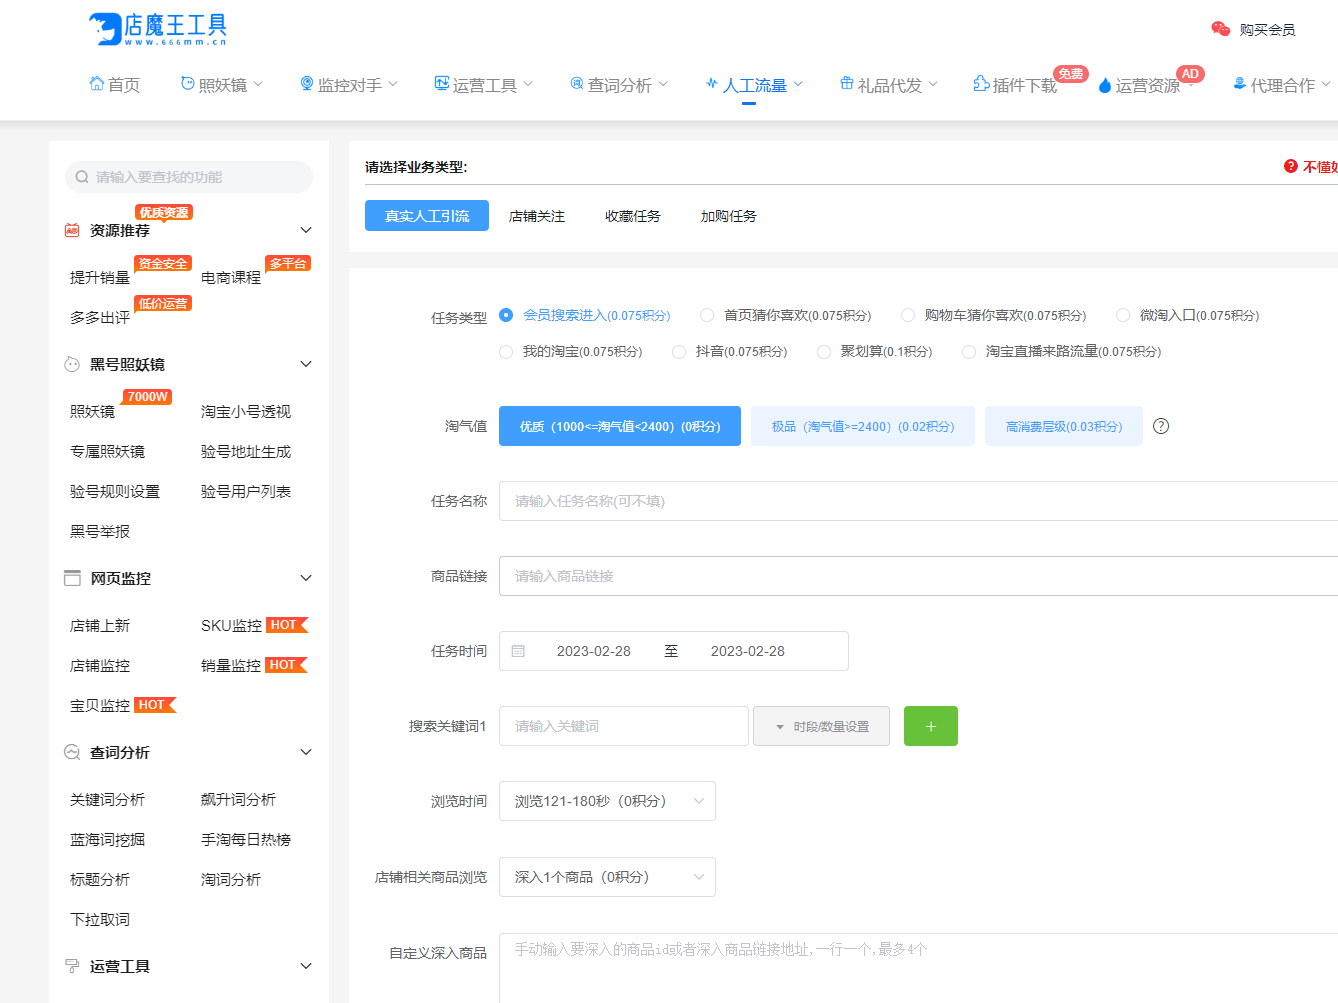Click the 人工流量 nav icon
The height and width of the screenshot is (1003, 1338).
point(711,84)
